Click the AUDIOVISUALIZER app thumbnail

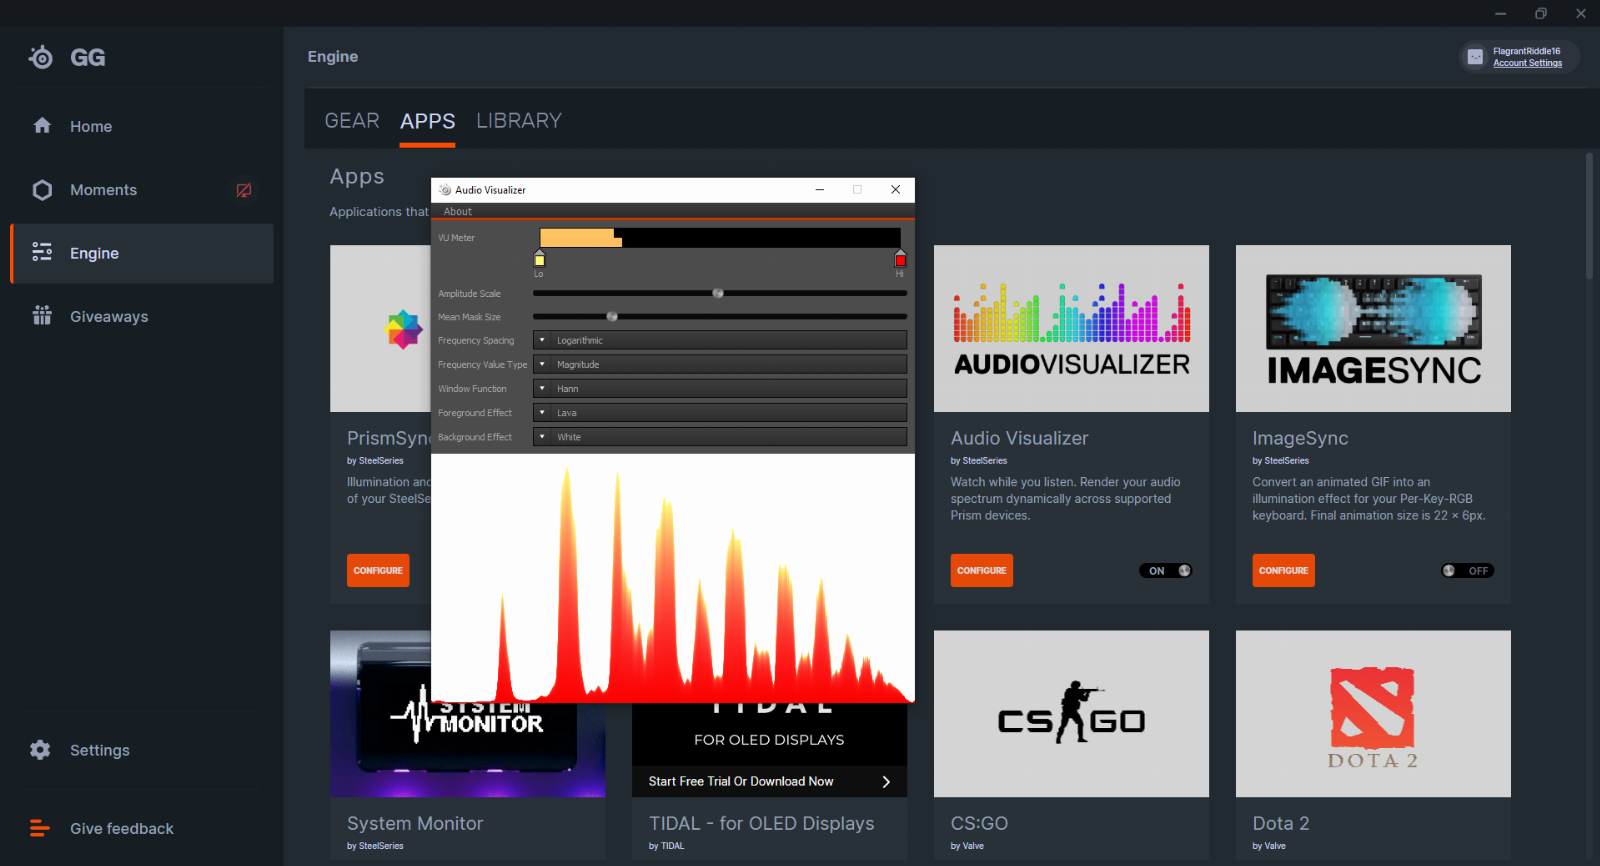1071,329
